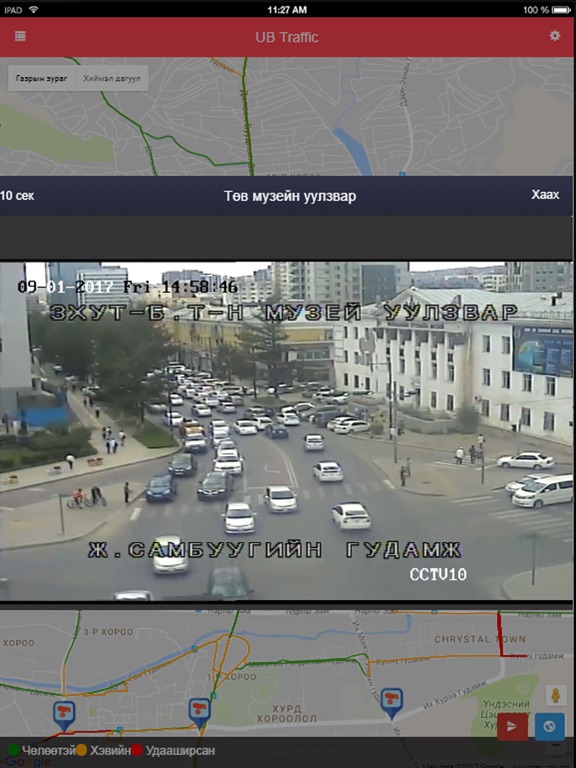The height and width of the screenshot is (768, 576).
Task: Click the CCTV10 traffic camera video frame
Action: click(286, 431)
